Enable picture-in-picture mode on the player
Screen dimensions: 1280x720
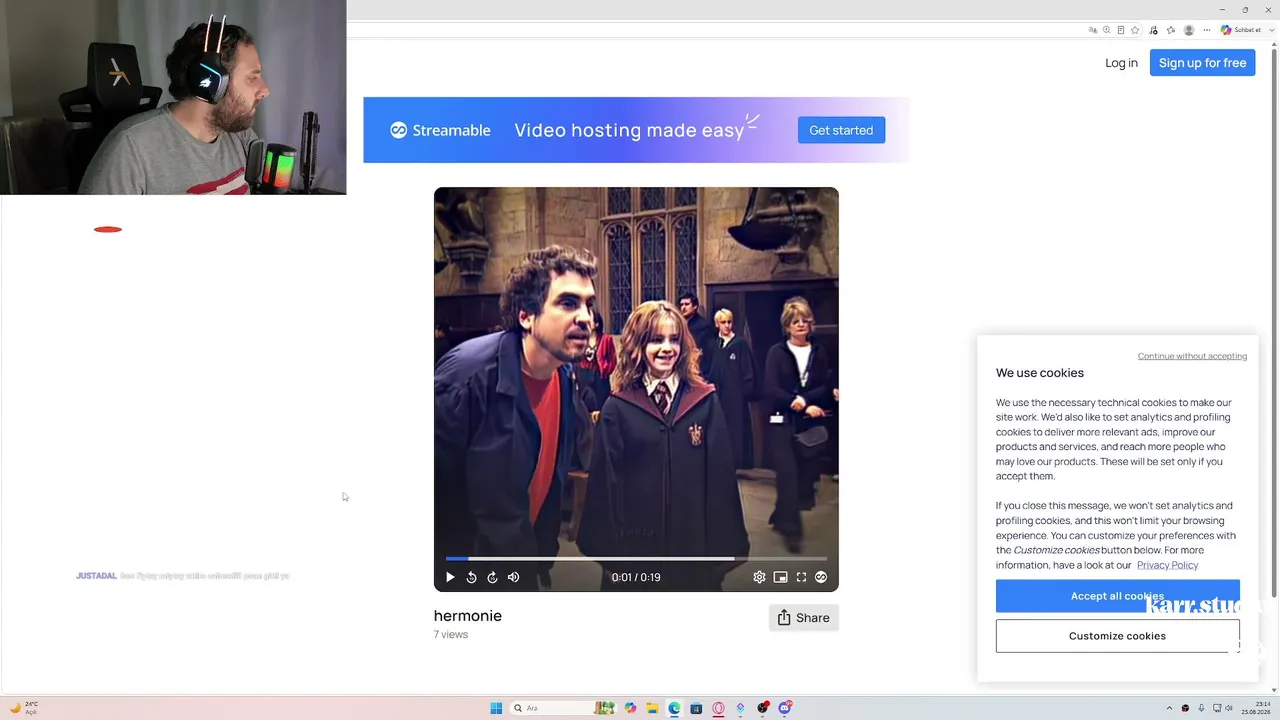pos(780,577)
